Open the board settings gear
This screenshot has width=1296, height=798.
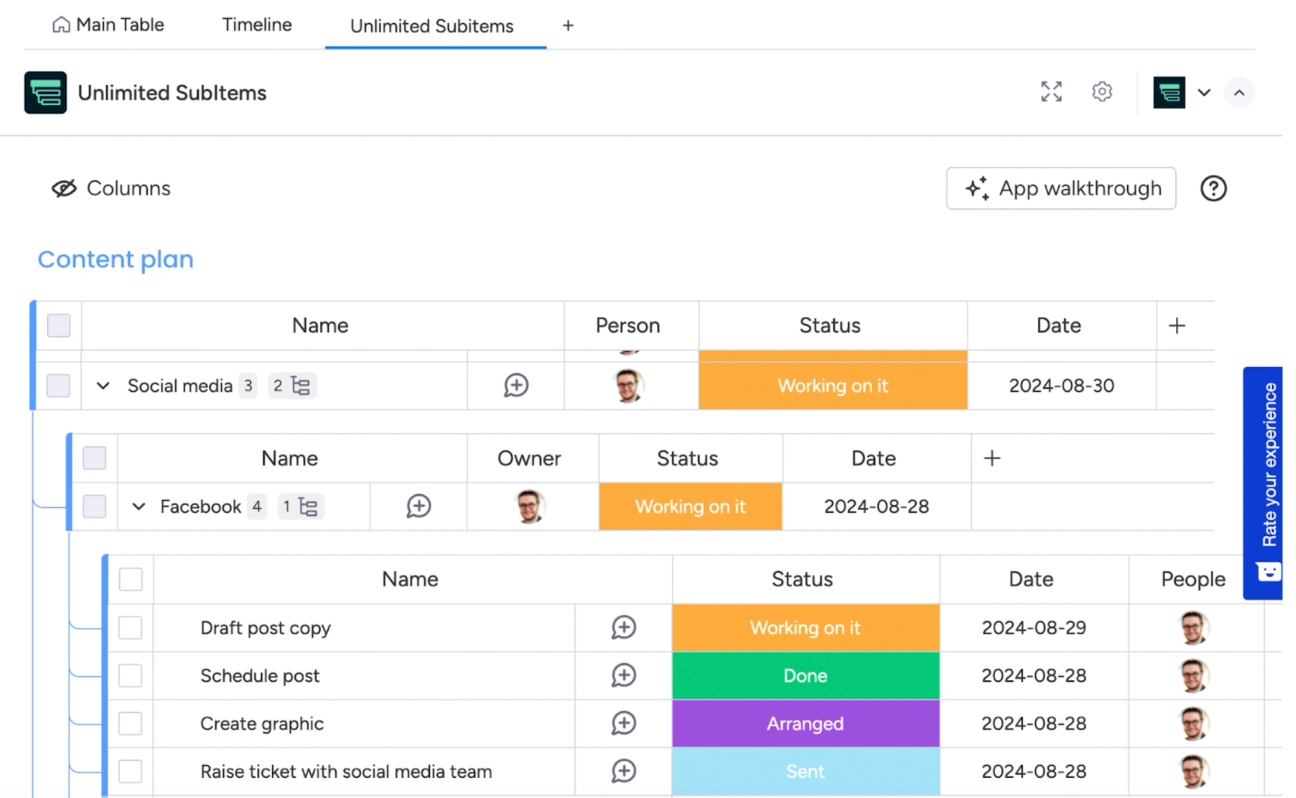(x=1102, y=91)
